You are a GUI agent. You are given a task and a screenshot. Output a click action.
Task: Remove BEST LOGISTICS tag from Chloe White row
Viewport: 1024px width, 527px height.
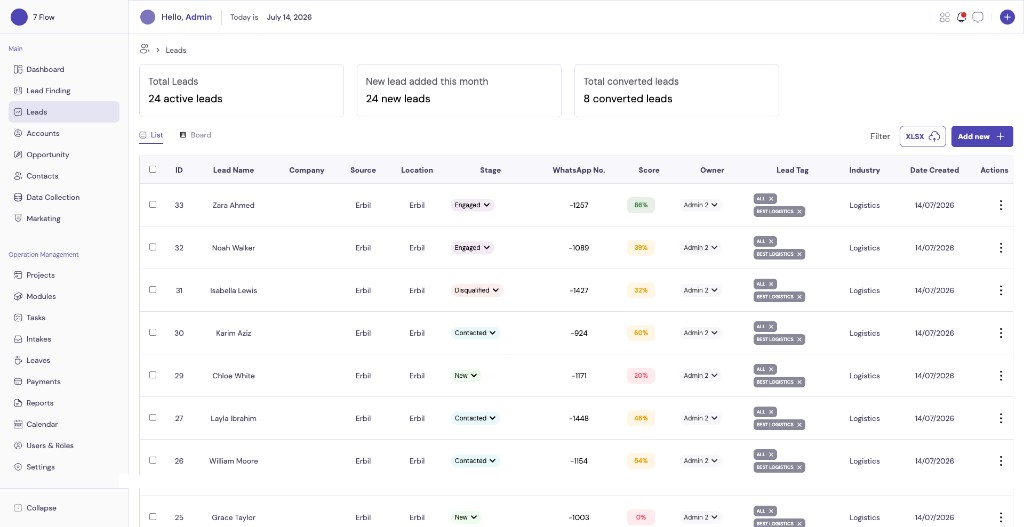tap(799, 382)
